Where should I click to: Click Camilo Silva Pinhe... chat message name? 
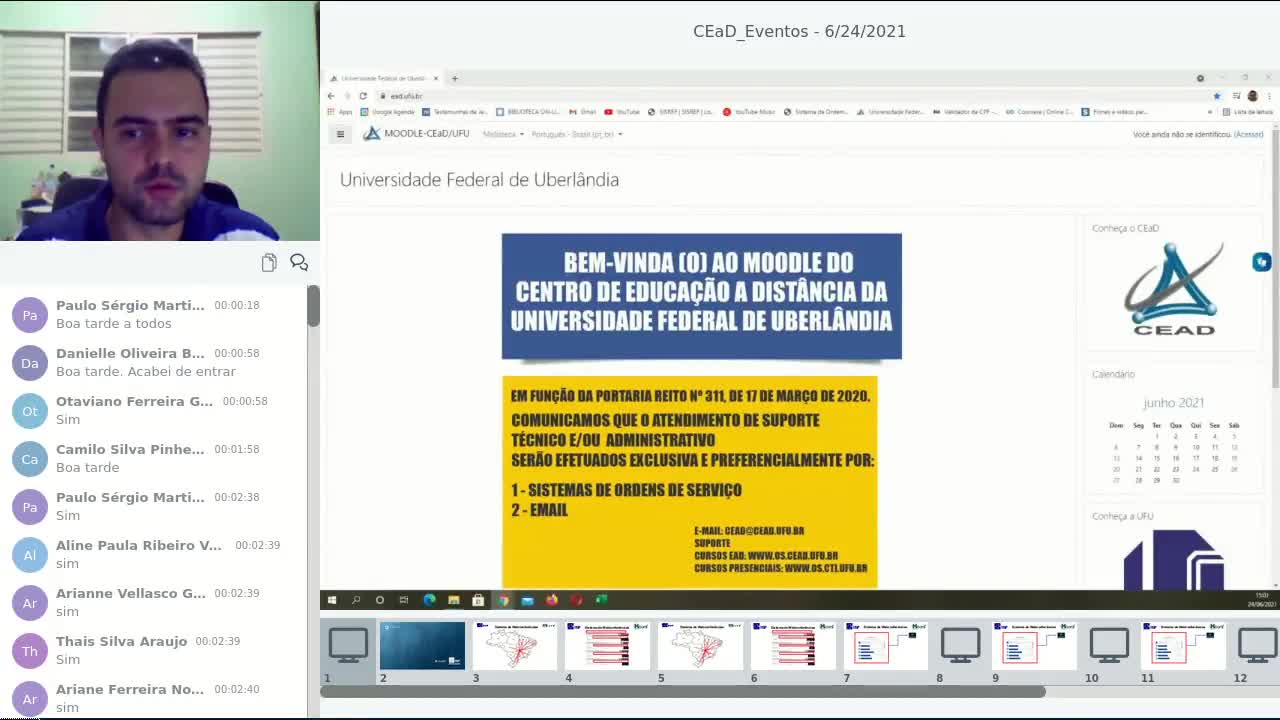point(130,449)
